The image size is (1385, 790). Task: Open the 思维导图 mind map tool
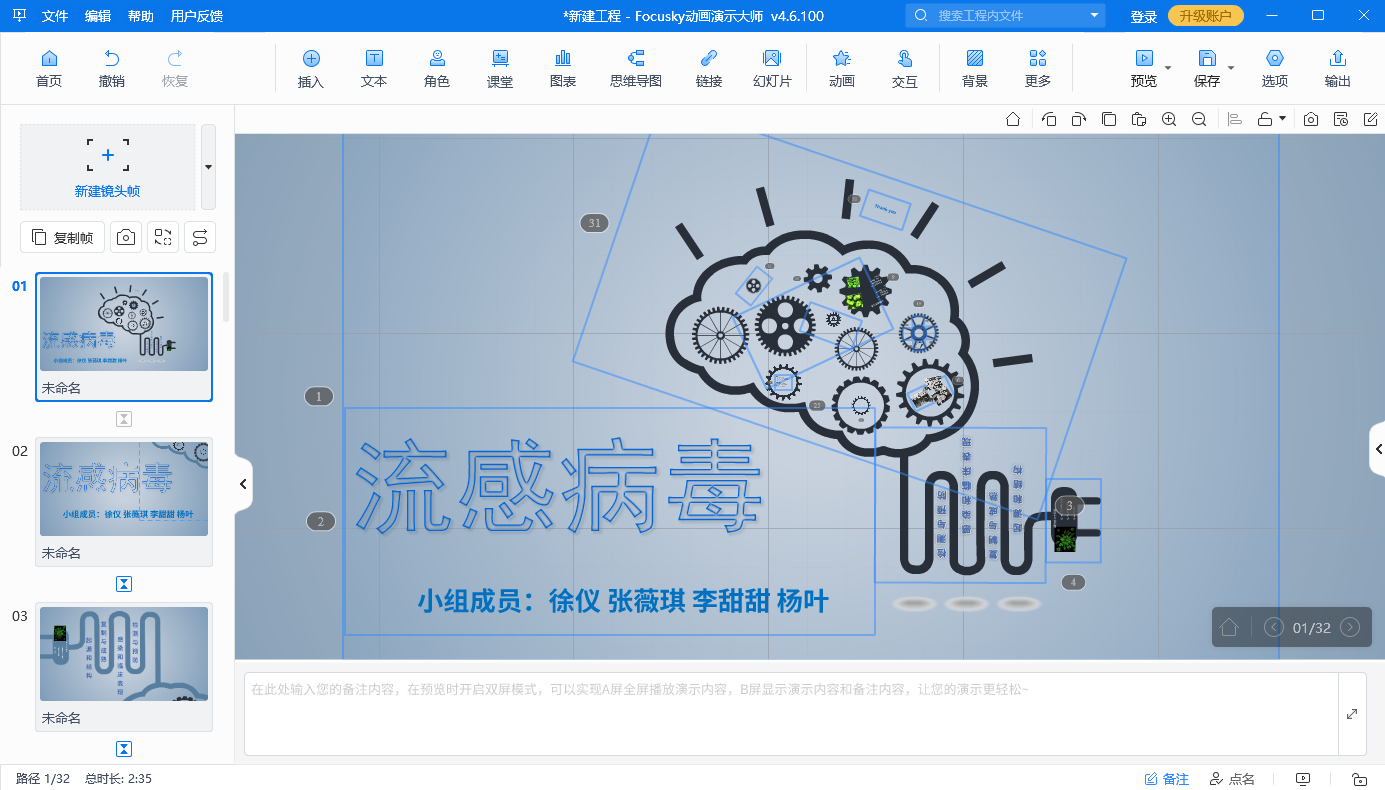click(x=636, y=69)
